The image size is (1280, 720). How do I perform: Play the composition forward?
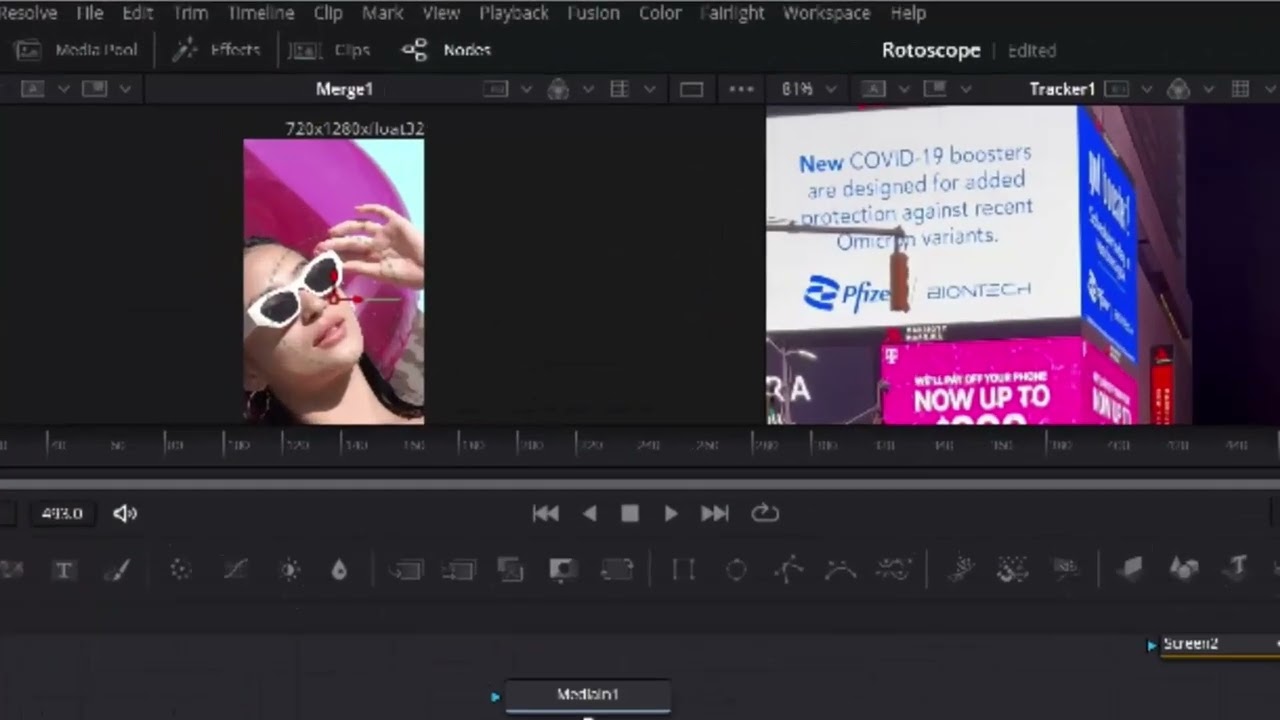click(x=671, y=513)
